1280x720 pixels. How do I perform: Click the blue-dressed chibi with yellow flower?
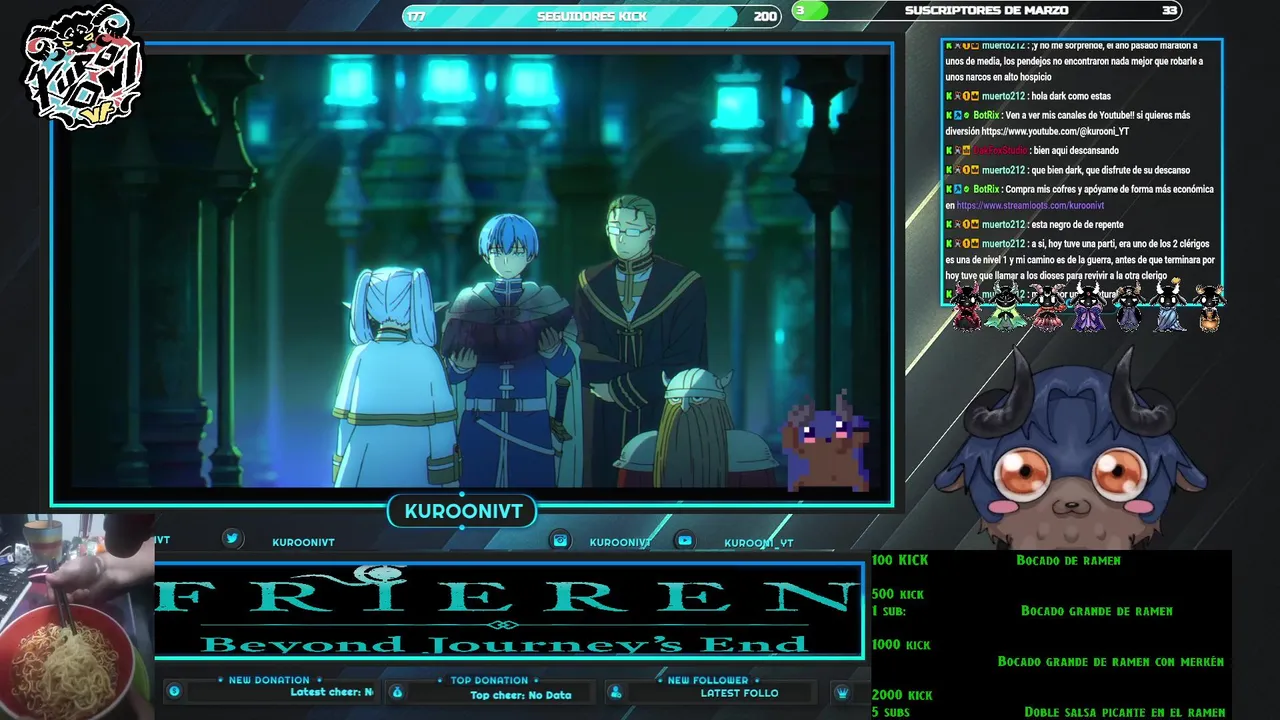pyautogui.click(x=1169, y=306)
